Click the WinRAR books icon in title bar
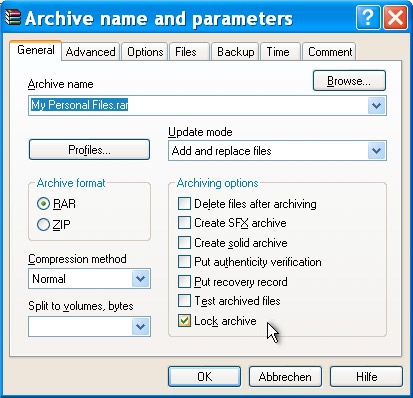This screenshot has width=413, height=398. click(x=13, y=17)
